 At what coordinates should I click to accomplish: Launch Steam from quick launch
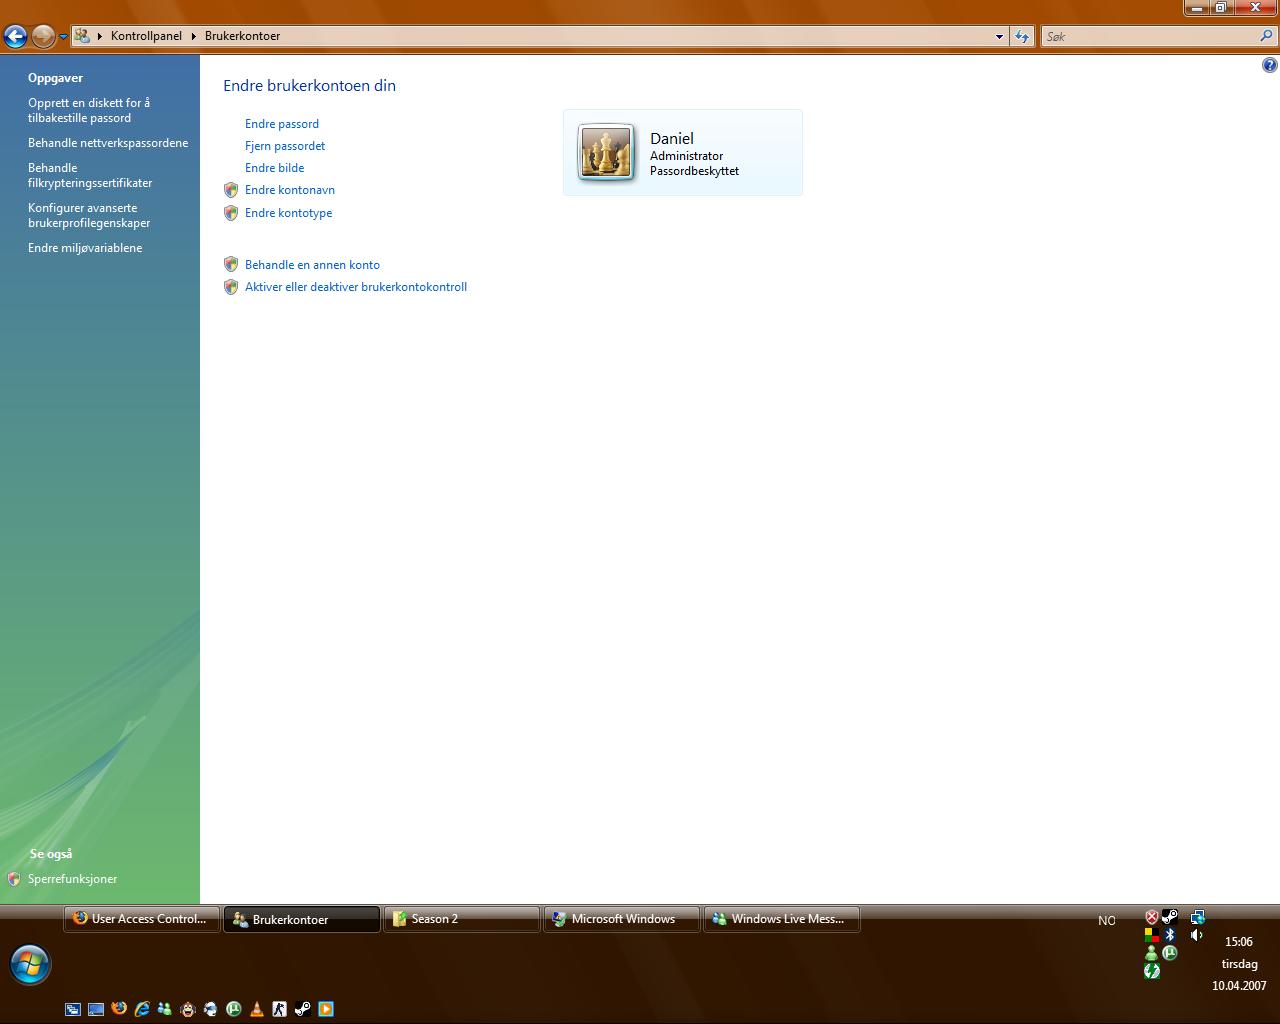pos(303,1009)
